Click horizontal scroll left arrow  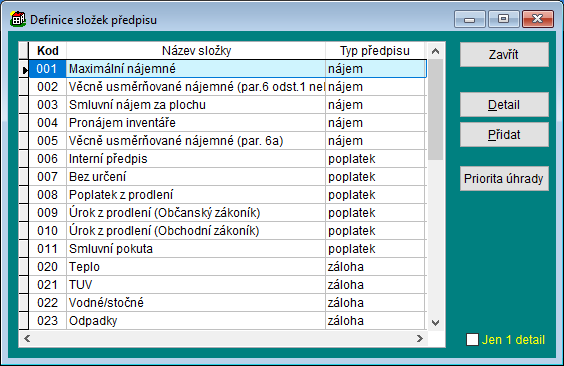coord(27,338)
